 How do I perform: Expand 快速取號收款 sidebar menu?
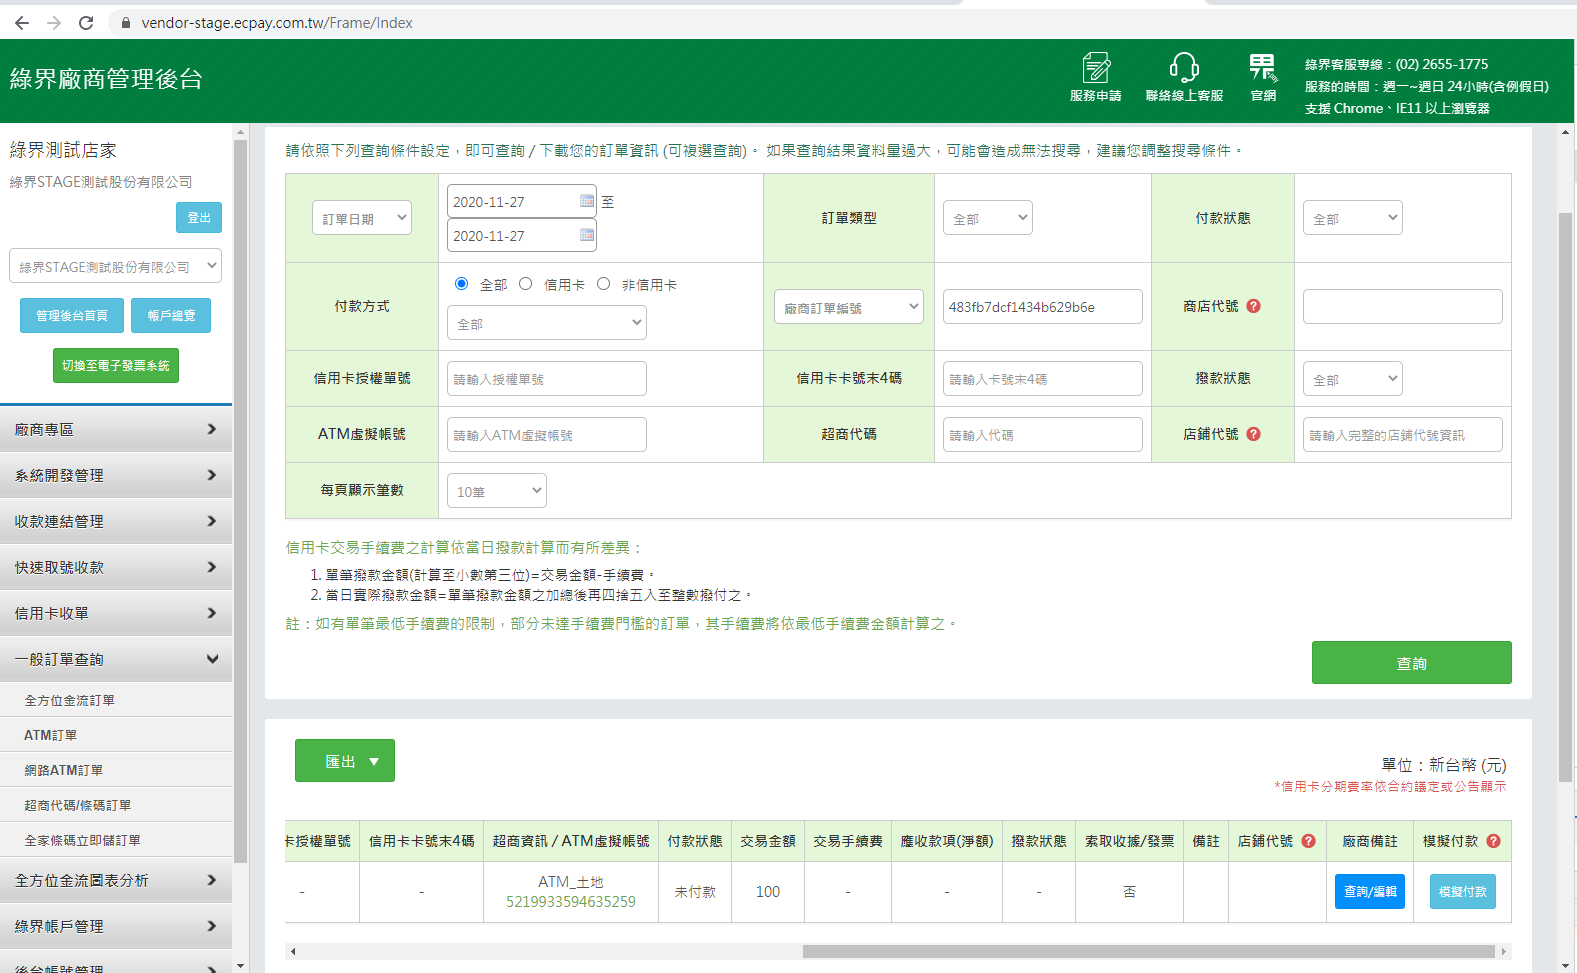(x=116, y=567)
